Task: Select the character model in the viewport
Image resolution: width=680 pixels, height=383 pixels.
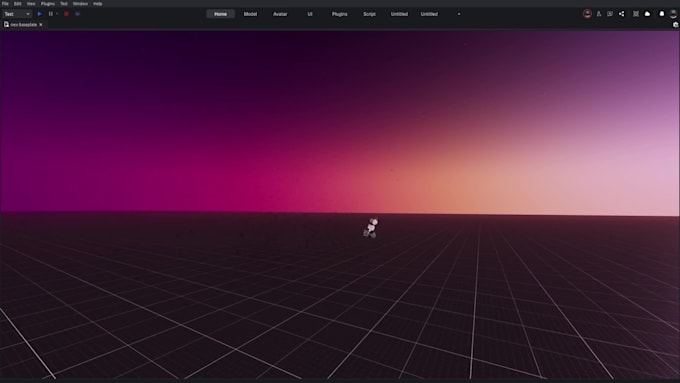Action: coord(371,228)
